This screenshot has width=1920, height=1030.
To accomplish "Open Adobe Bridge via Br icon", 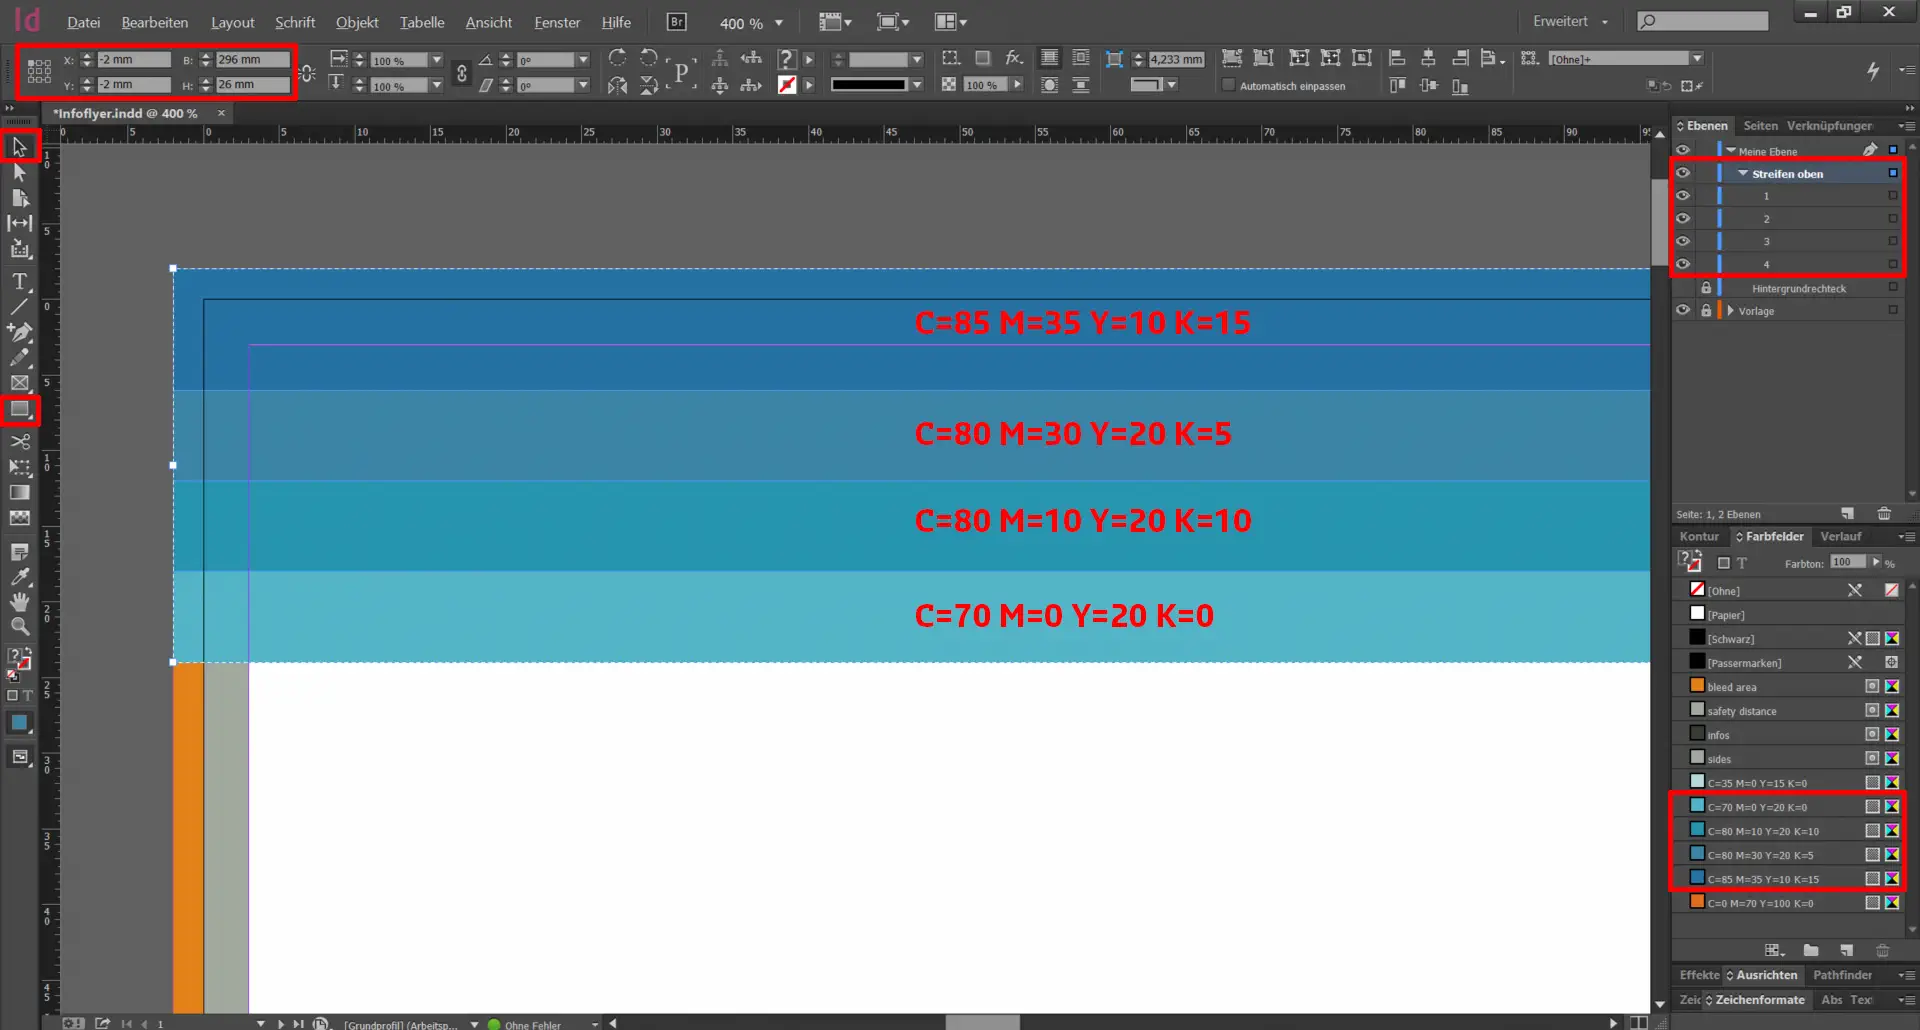I will click(x=677, y=22).
